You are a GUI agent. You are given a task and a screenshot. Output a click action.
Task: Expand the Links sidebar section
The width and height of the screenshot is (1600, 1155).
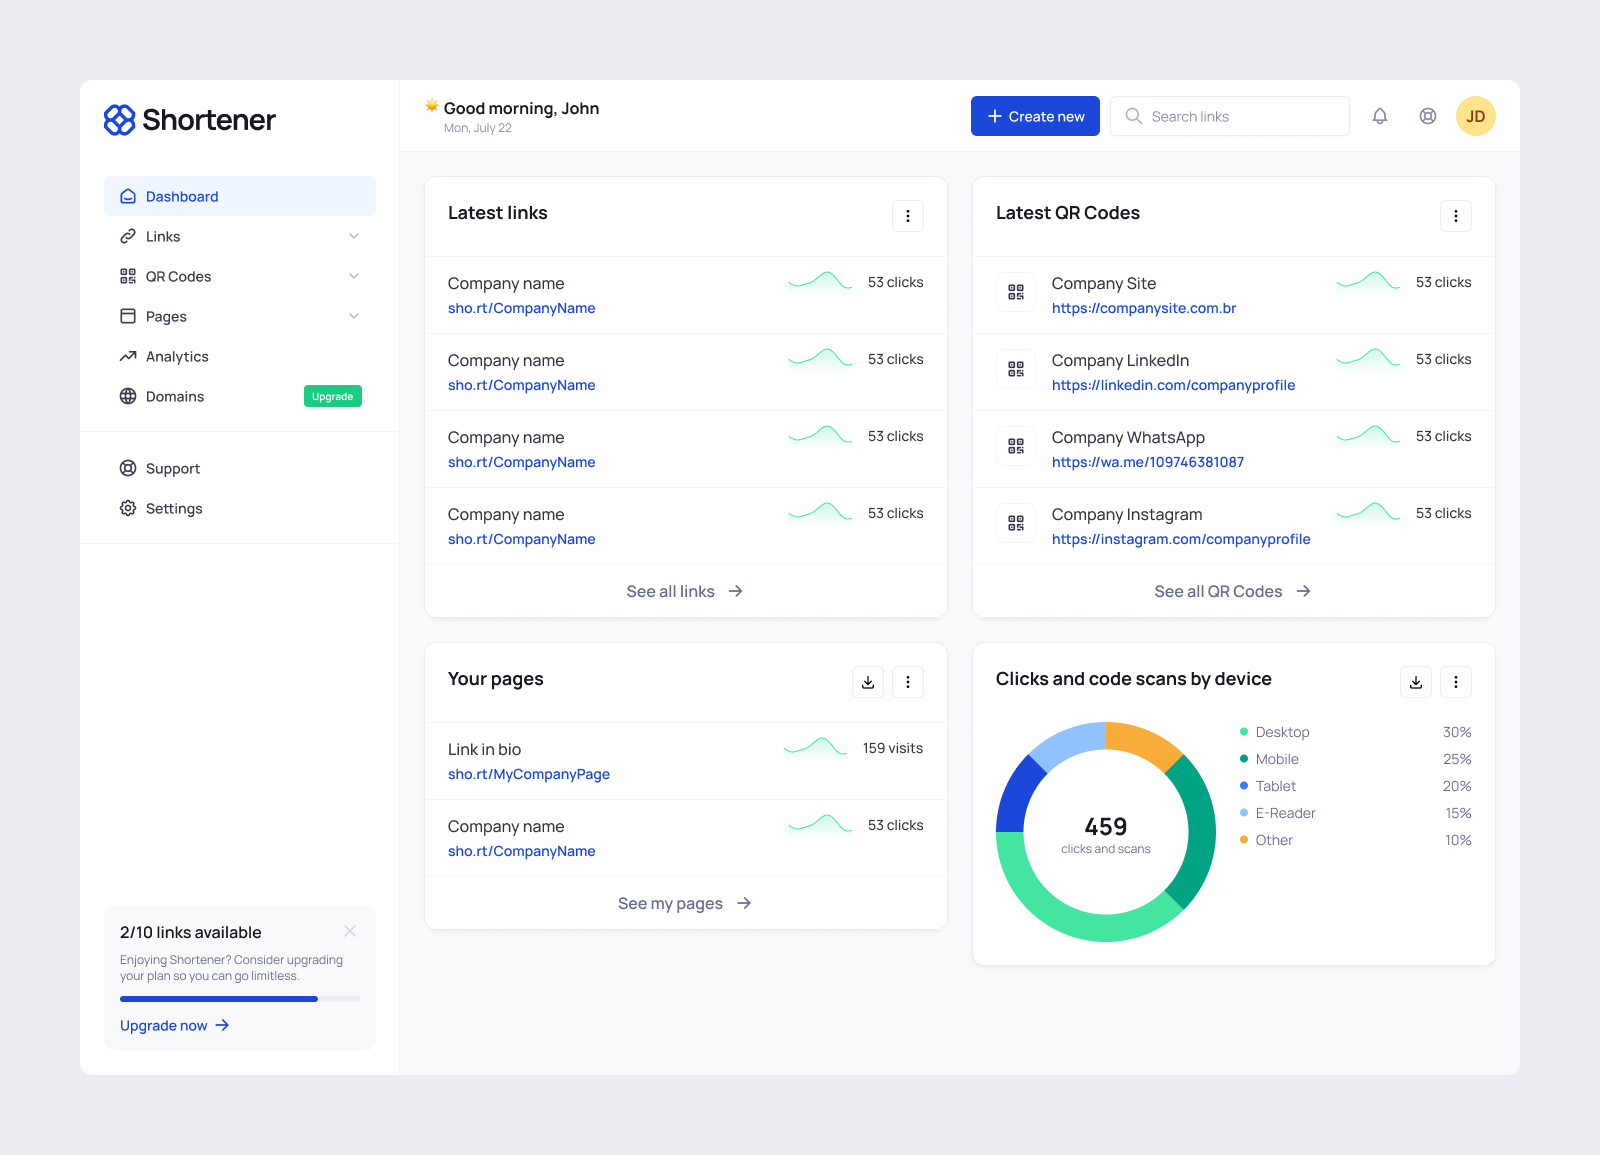[x=354, y=236]
